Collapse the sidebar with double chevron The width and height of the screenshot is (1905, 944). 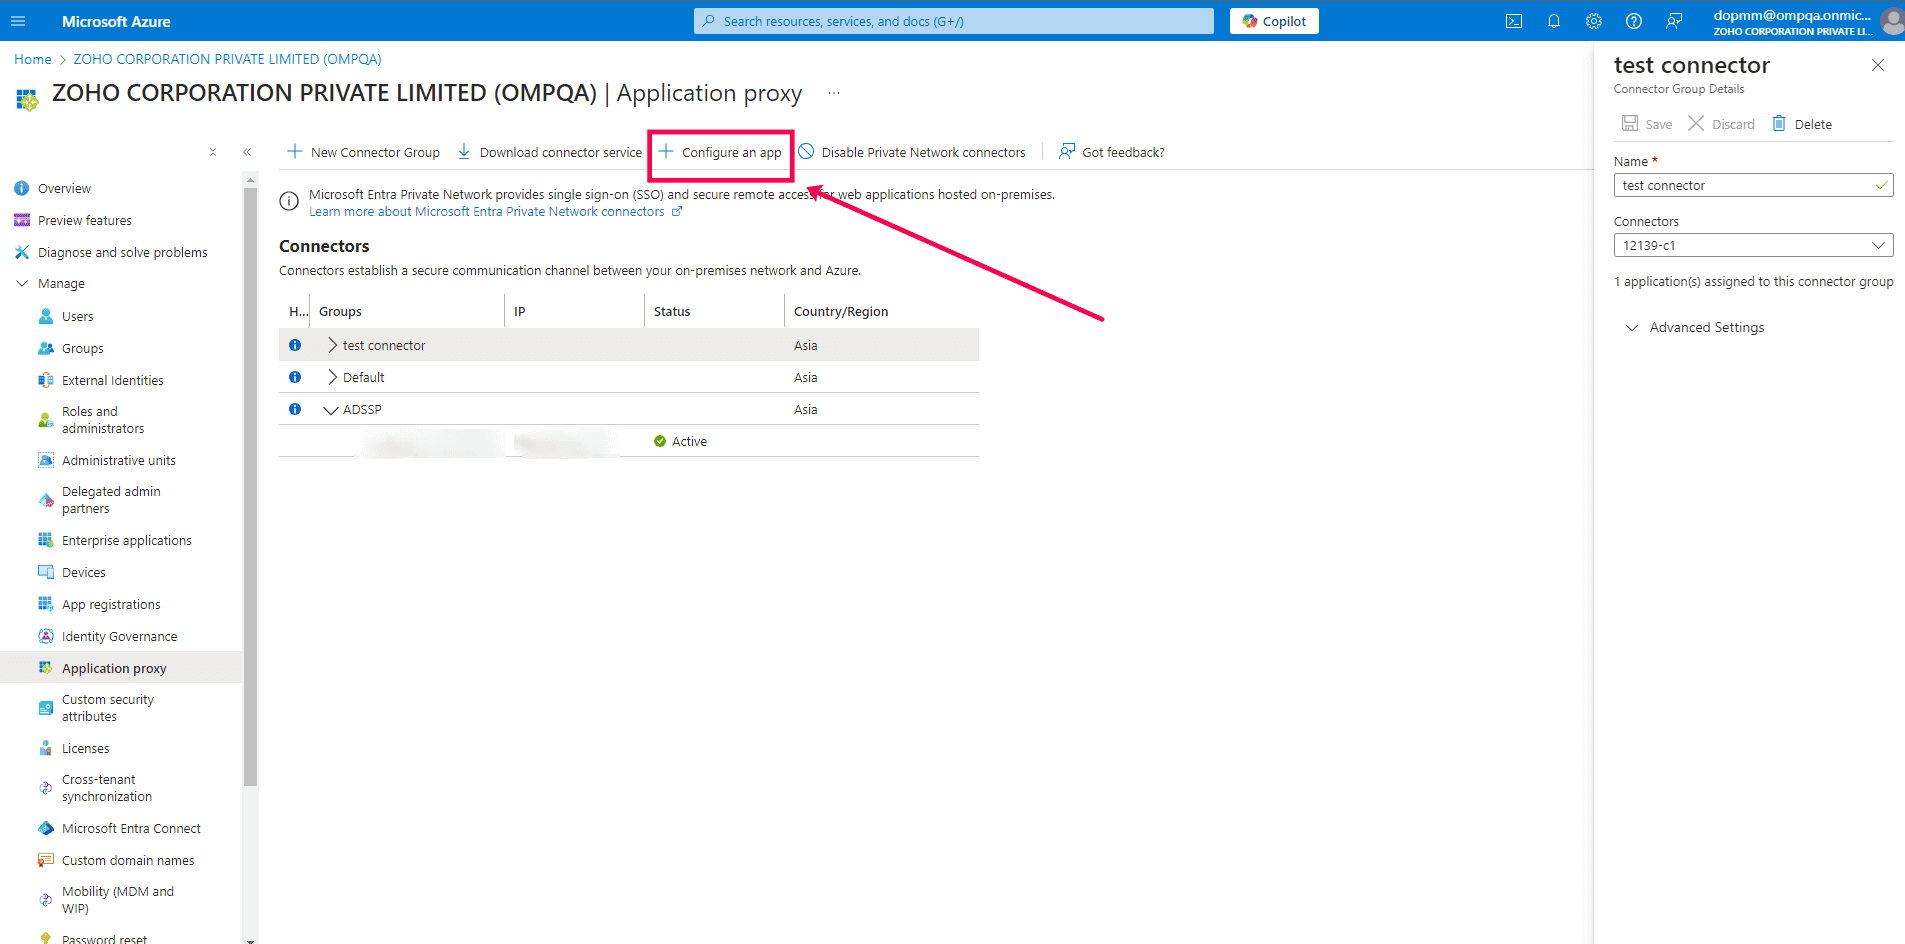247,152
